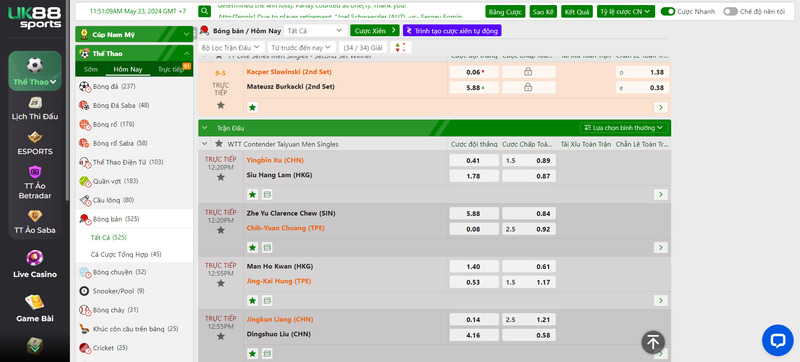Open Live Casino in the sidebar
The image size is (800, 362).
(x=35, y=264)
